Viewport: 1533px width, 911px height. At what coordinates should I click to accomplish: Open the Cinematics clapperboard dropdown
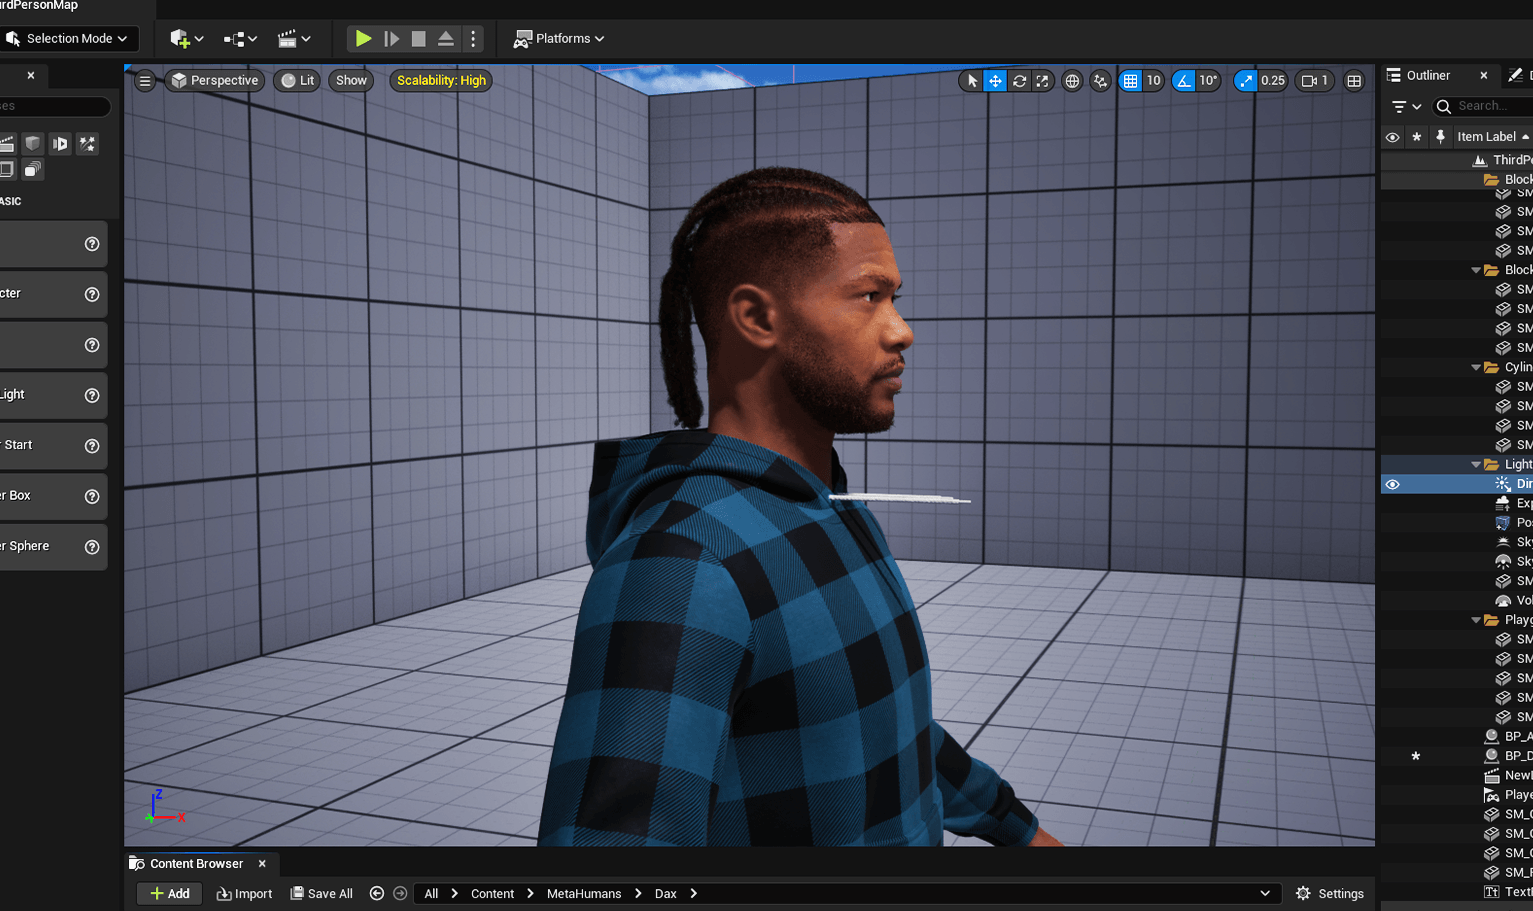point(294,38)
